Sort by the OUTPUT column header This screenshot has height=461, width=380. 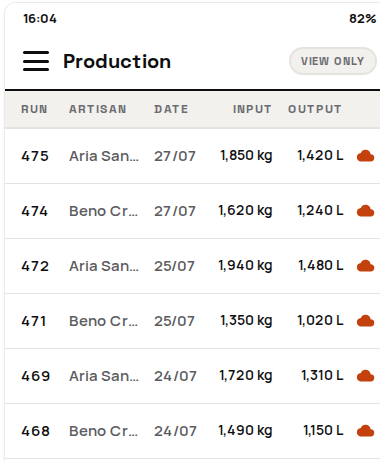pyautogui.click(x=315, y=109)
